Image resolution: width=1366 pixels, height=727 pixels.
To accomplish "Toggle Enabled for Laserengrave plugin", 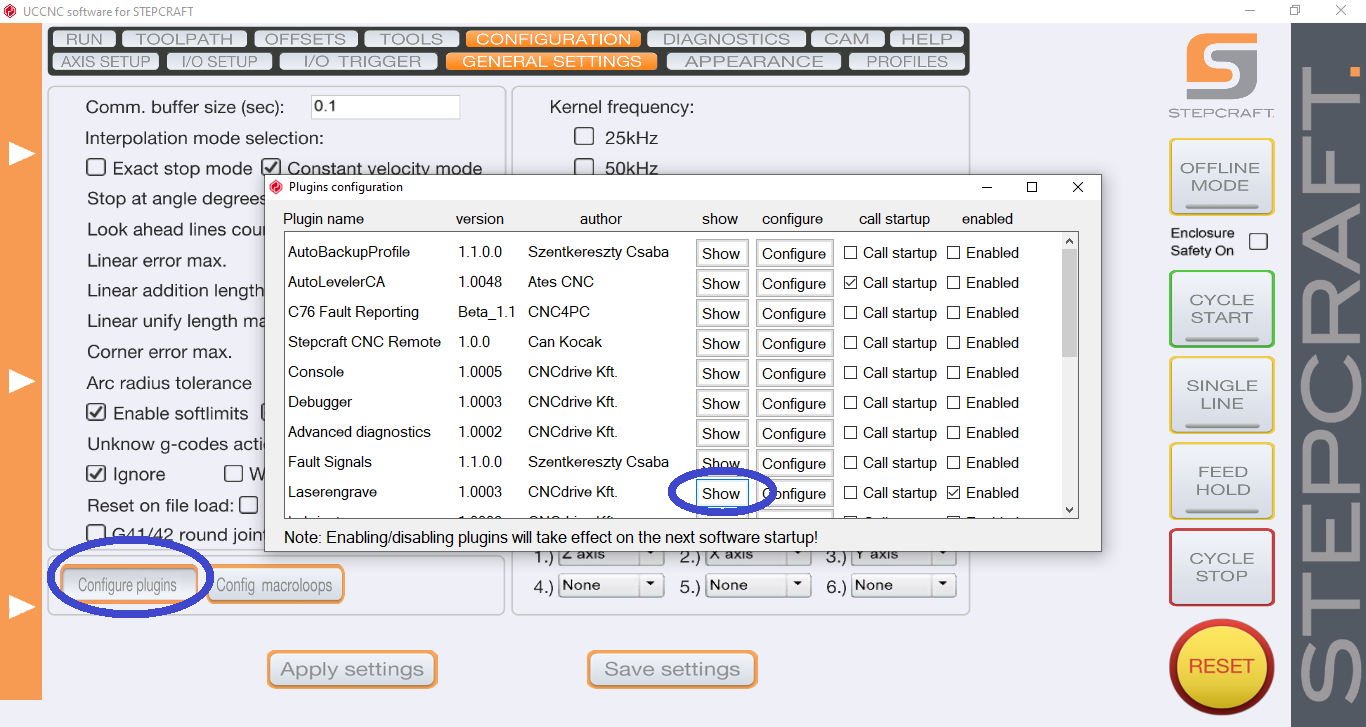I will pyautogui.click(x=953, y=493).
